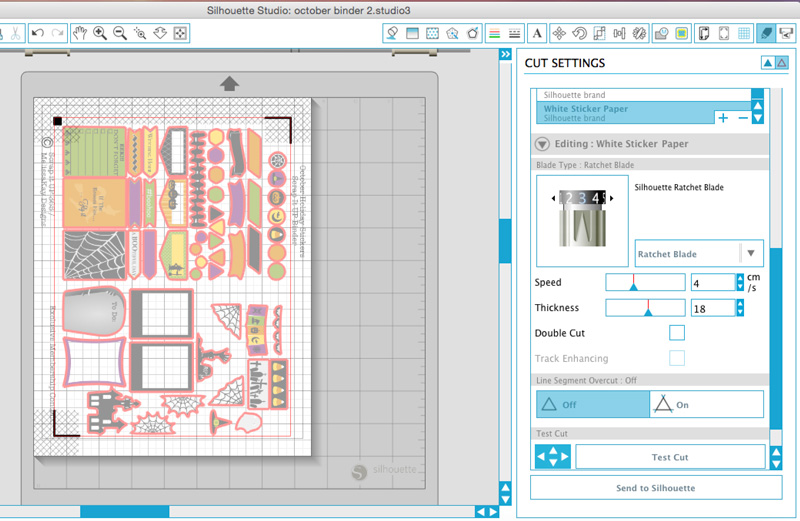This screenshot has height=521, width=800.
Task: Increase Thickness with stepper up arrow
Action: [x=740, y=303]
